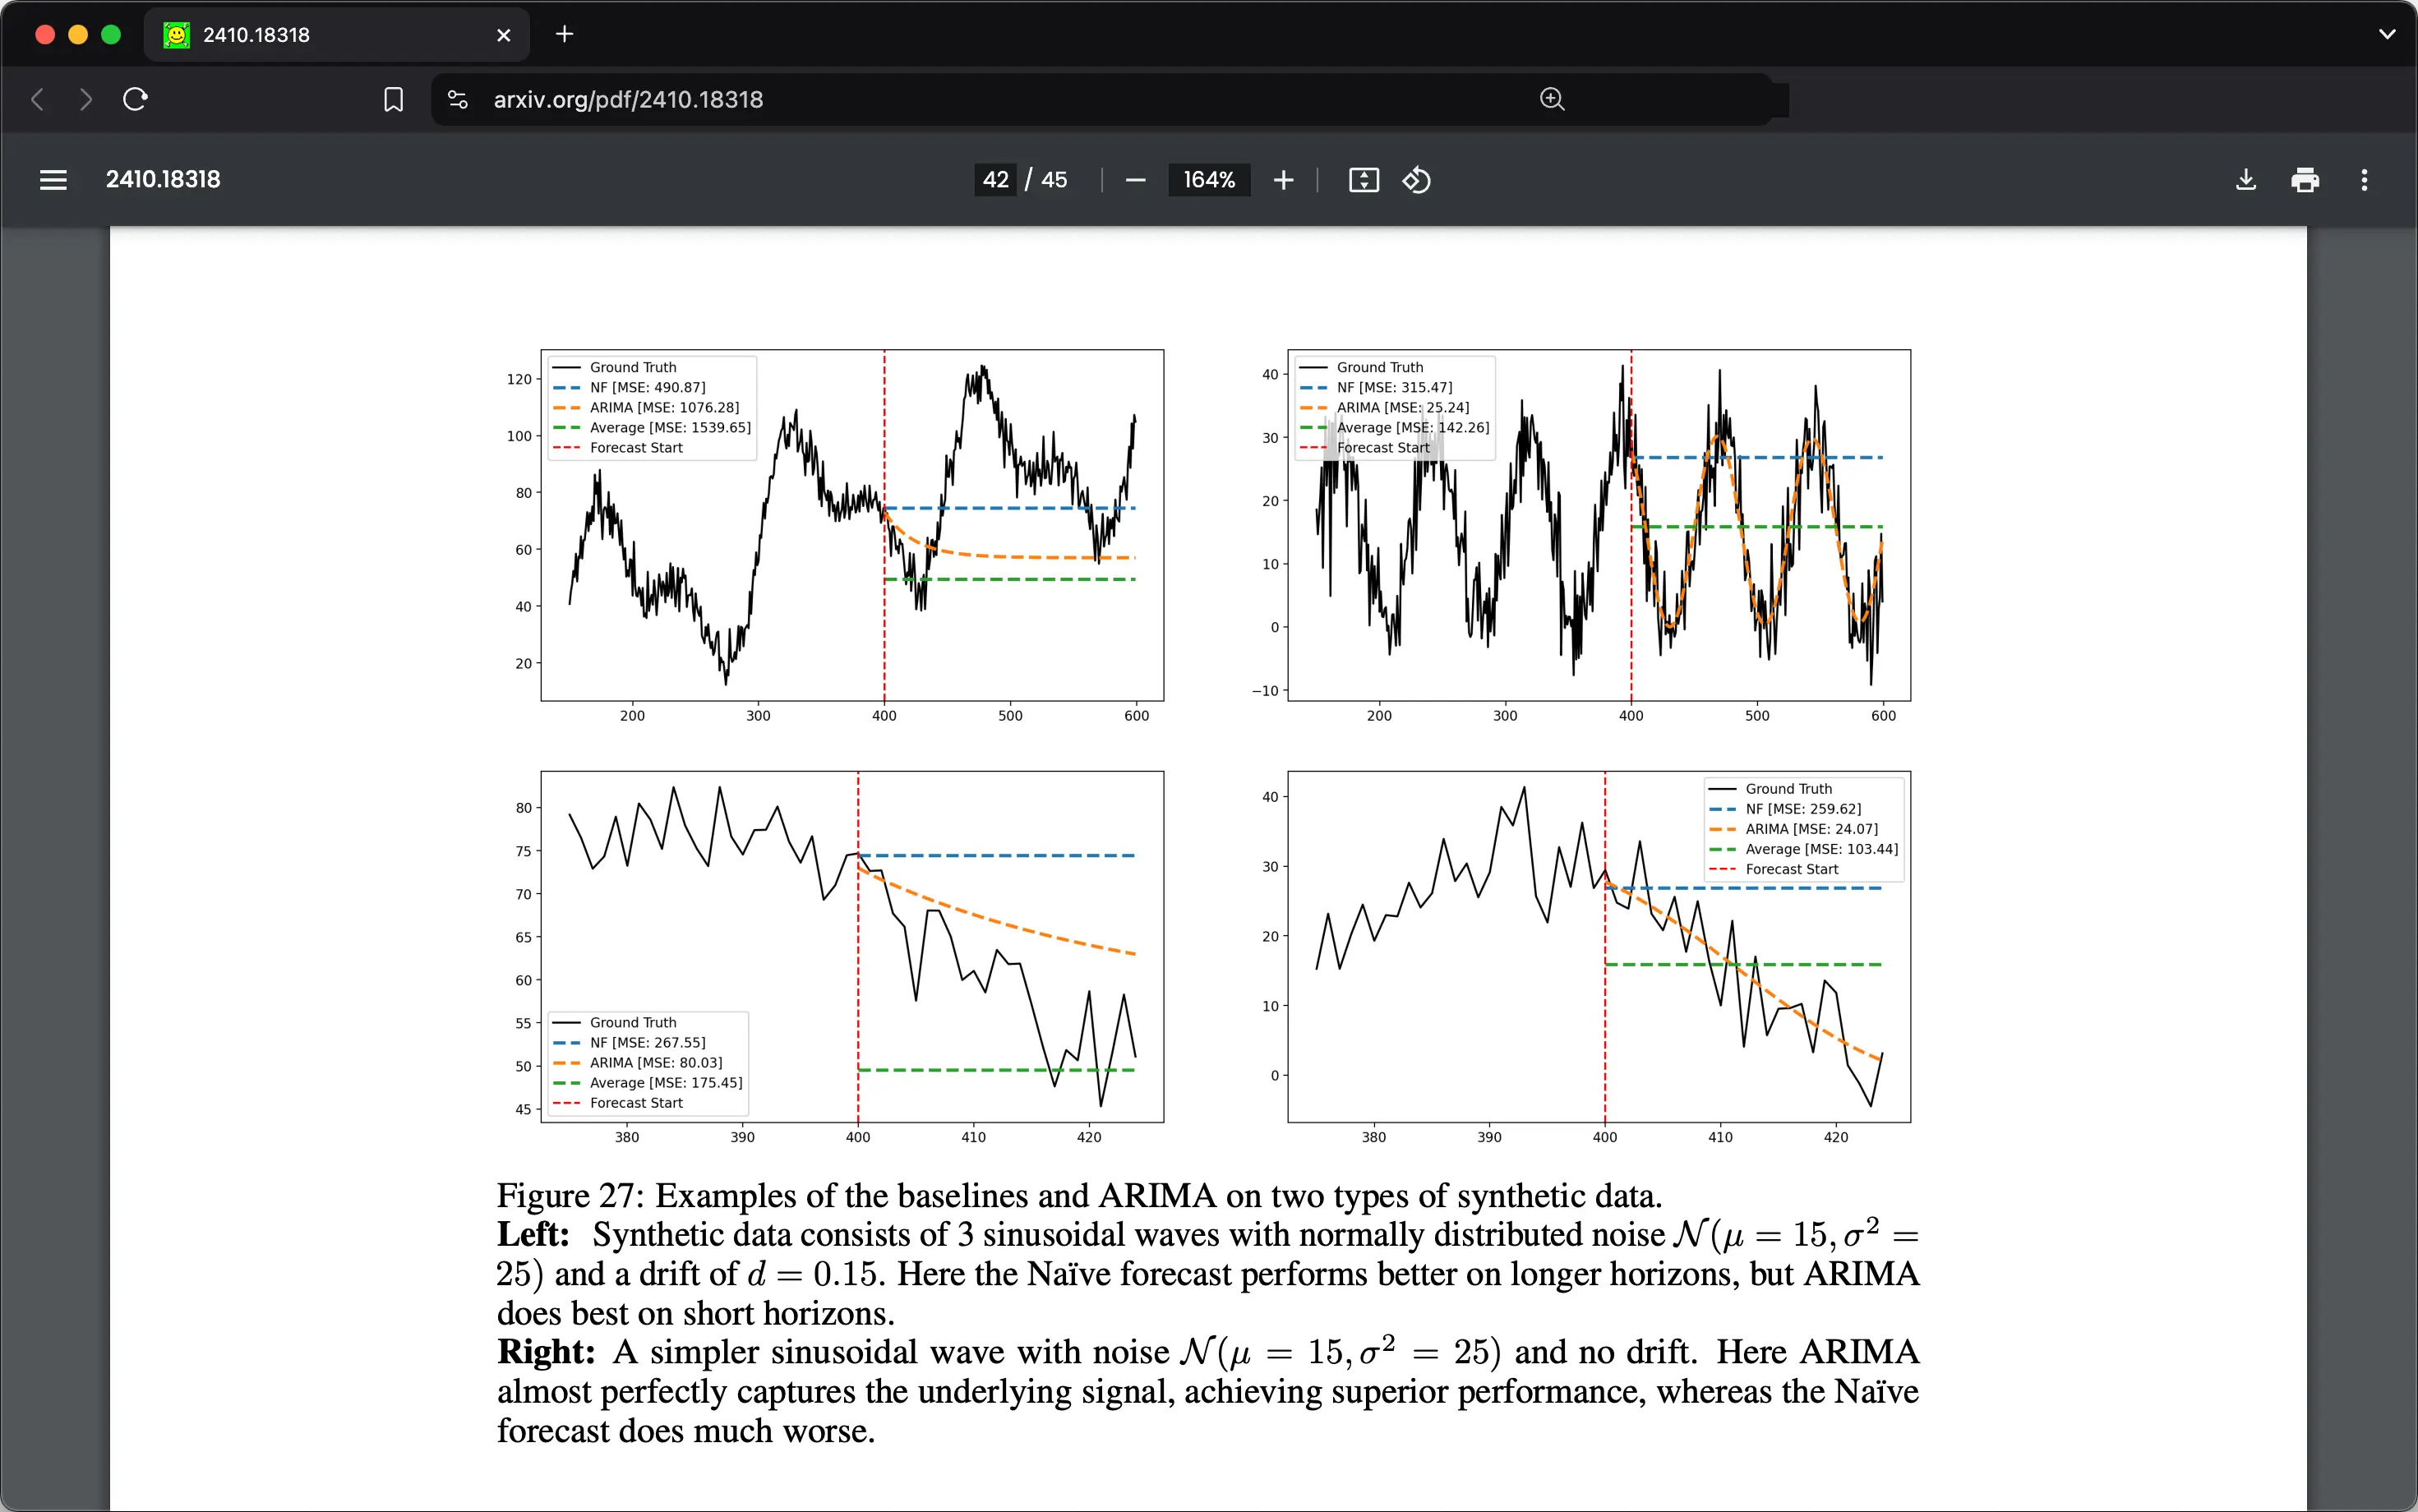Click the ARIMA [MSE: 25.24] legend entry
This screenshot has height=1512, width=2418.
point(1385,408)
